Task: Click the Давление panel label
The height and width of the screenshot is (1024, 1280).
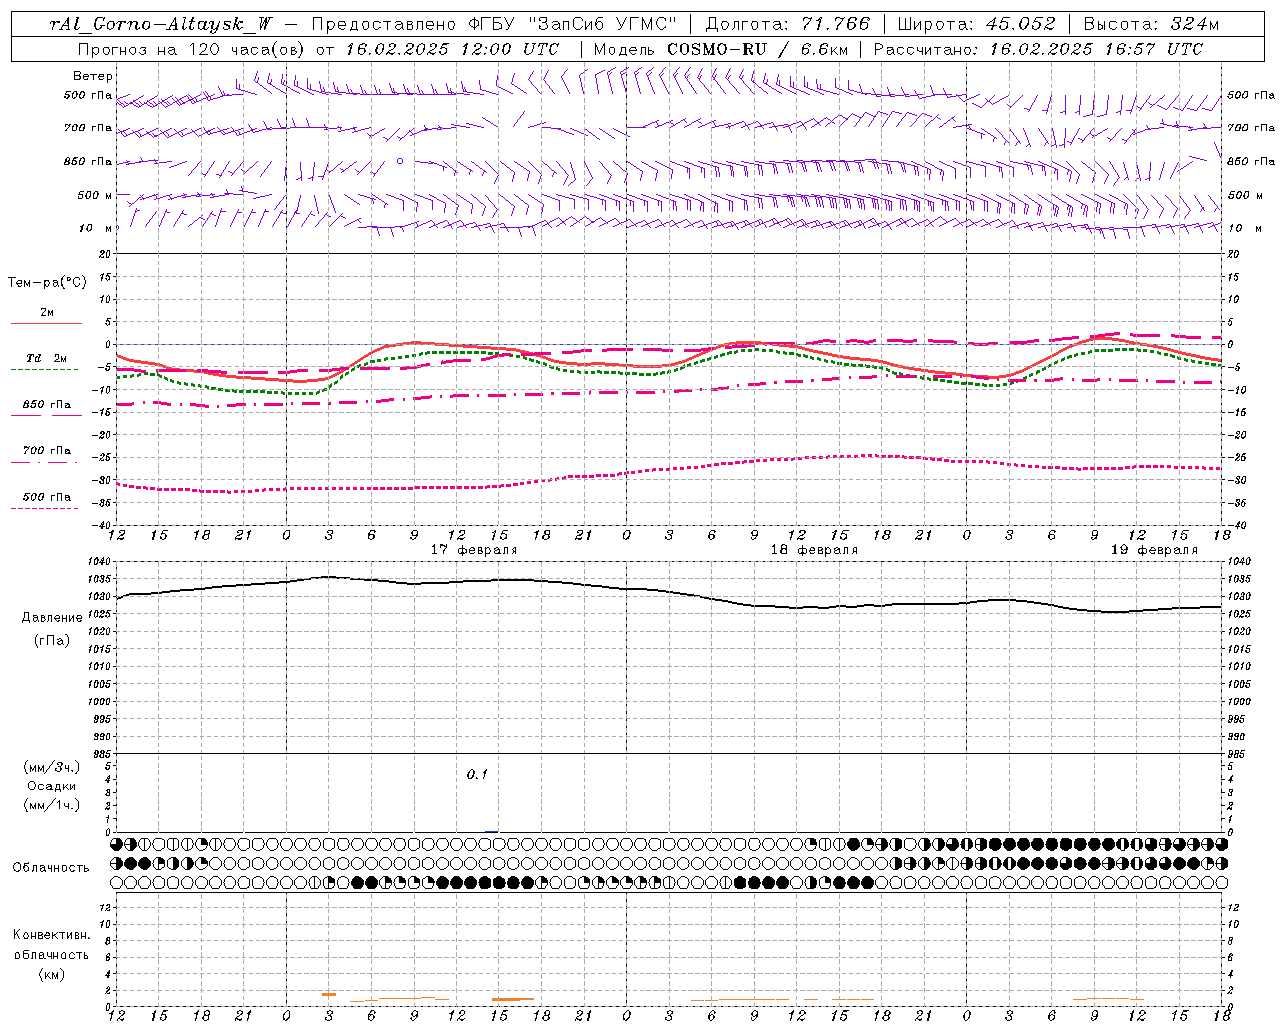Action: coord(52,618)
